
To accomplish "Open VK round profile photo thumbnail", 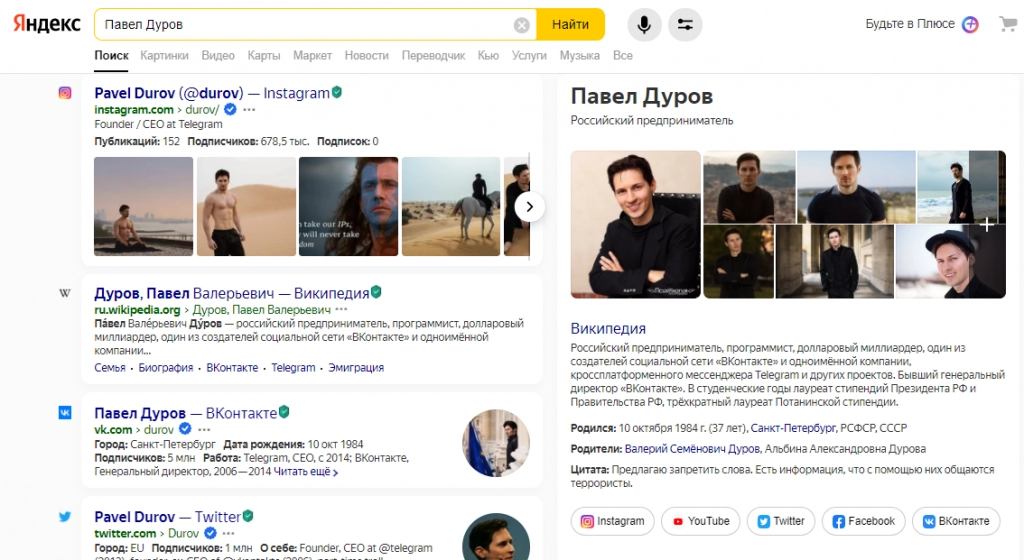I will (496, 443).
